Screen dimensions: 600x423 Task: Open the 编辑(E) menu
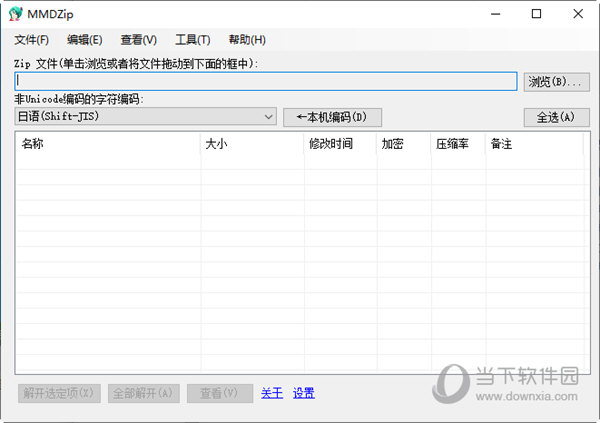[x=84, y=40]
